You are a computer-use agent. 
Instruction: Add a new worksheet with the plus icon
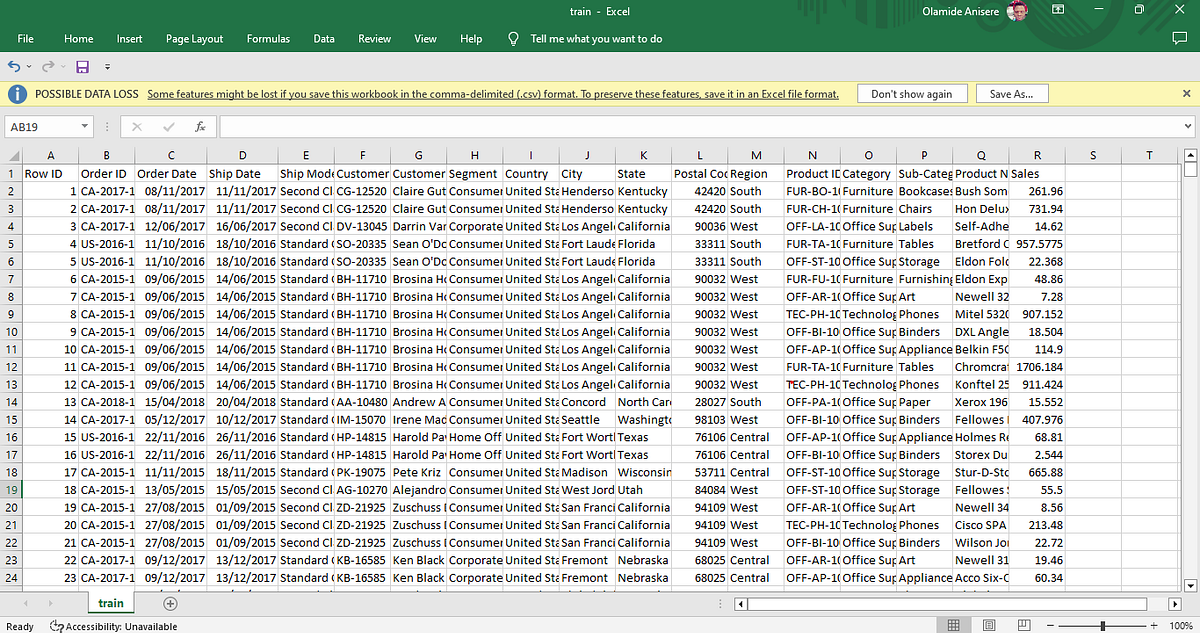click(169, 603)
